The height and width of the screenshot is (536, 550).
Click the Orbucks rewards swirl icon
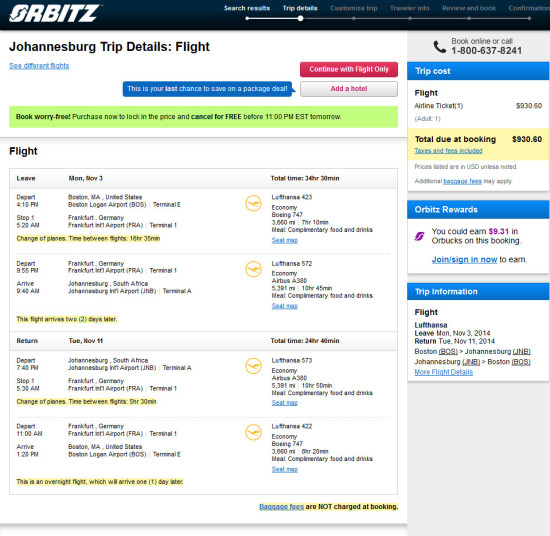click(420, 236)
